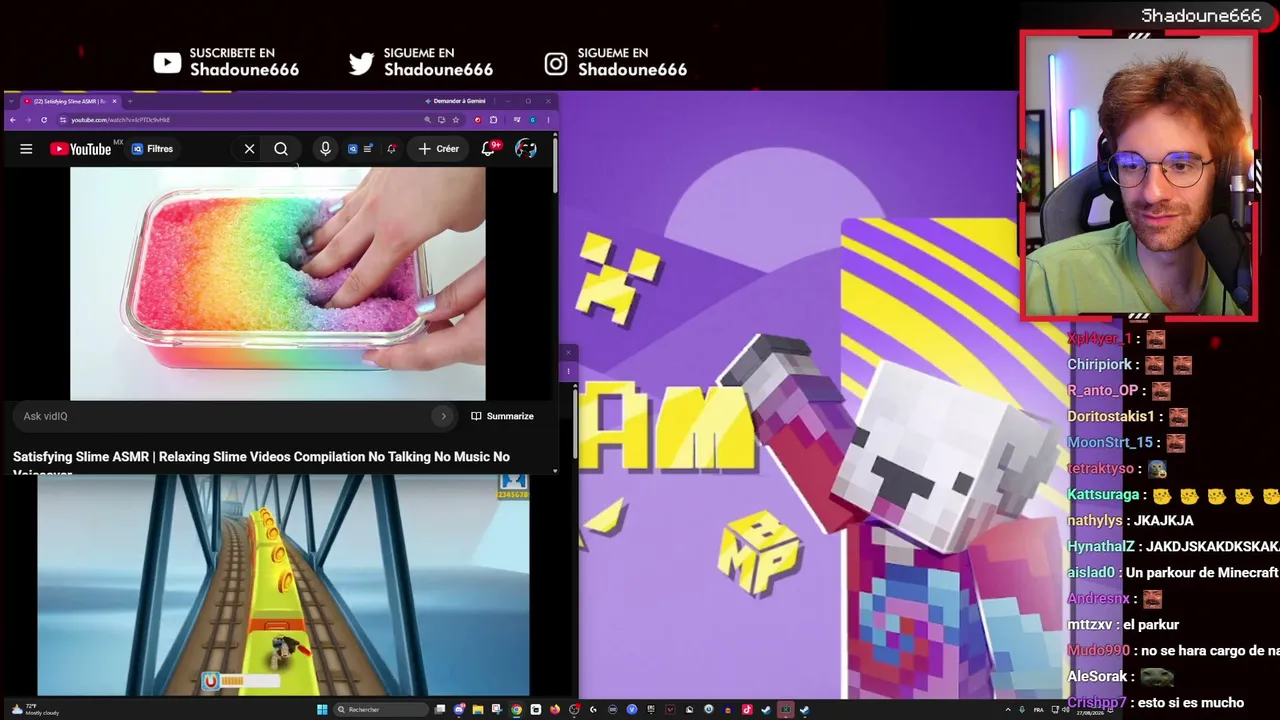Screen dimensions: 1280x720
Task: Clear the YouTube search with the X
Action: click(249, 149)
